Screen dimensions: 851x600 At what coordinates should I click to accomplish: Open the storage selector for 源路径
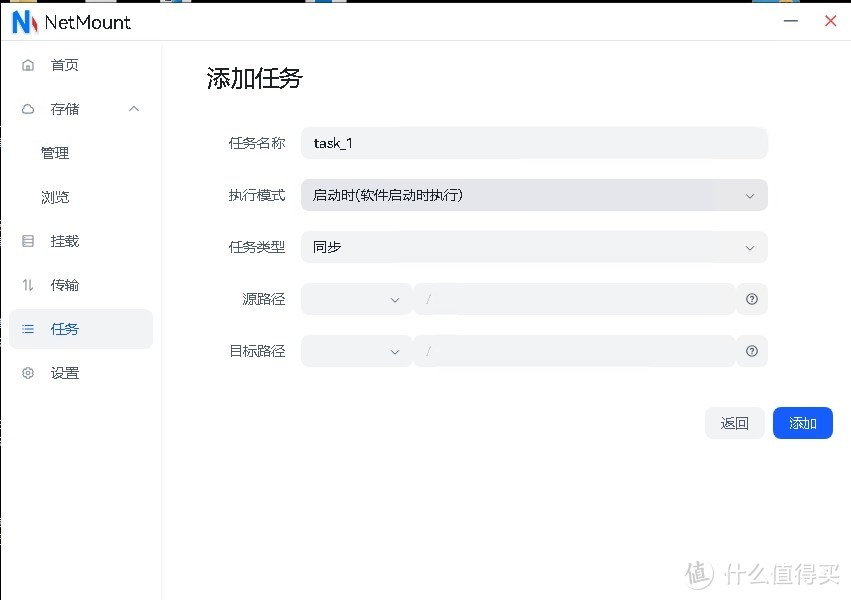355,299
